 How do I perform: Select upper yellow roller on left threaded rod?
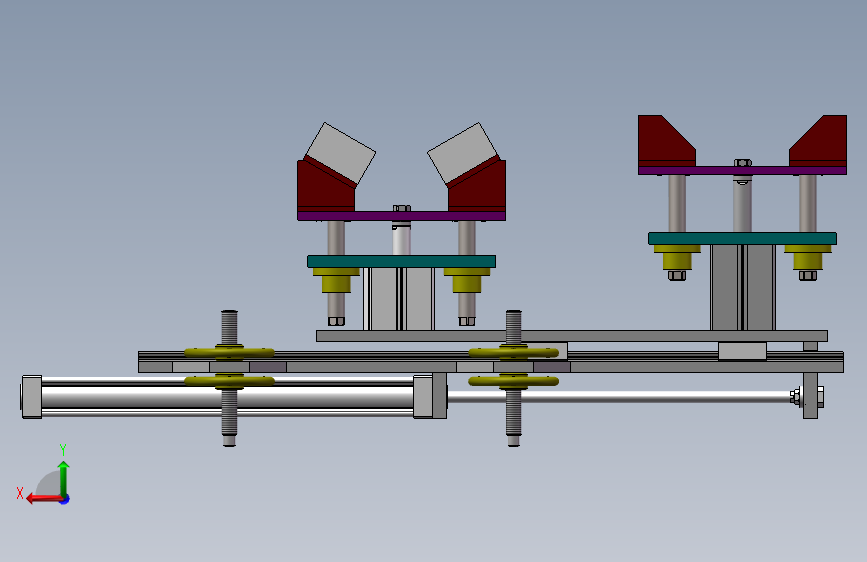tap(229, 352)
